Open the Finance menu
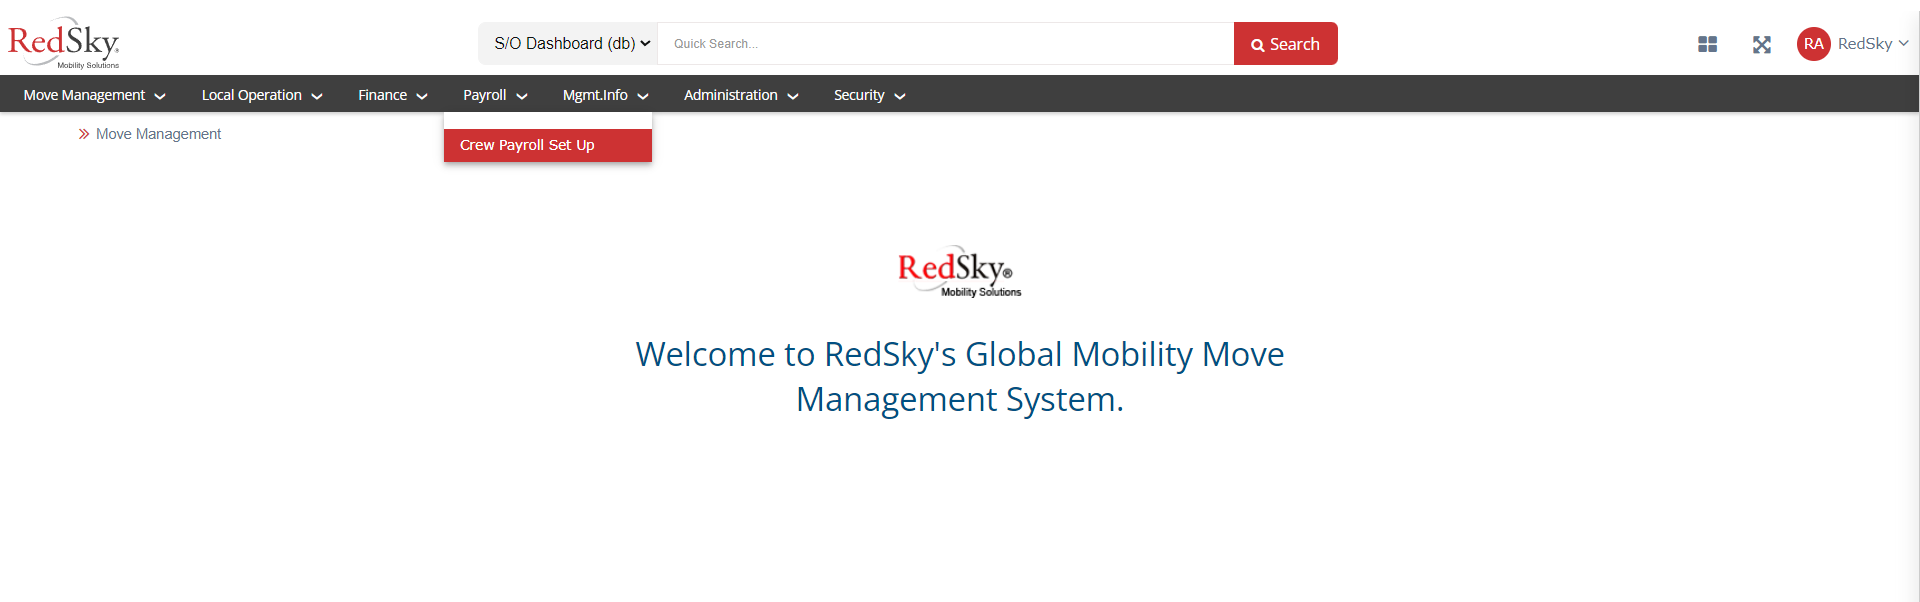The height and width of the screenshot is (602, 1920). click(x=393, y=95)
